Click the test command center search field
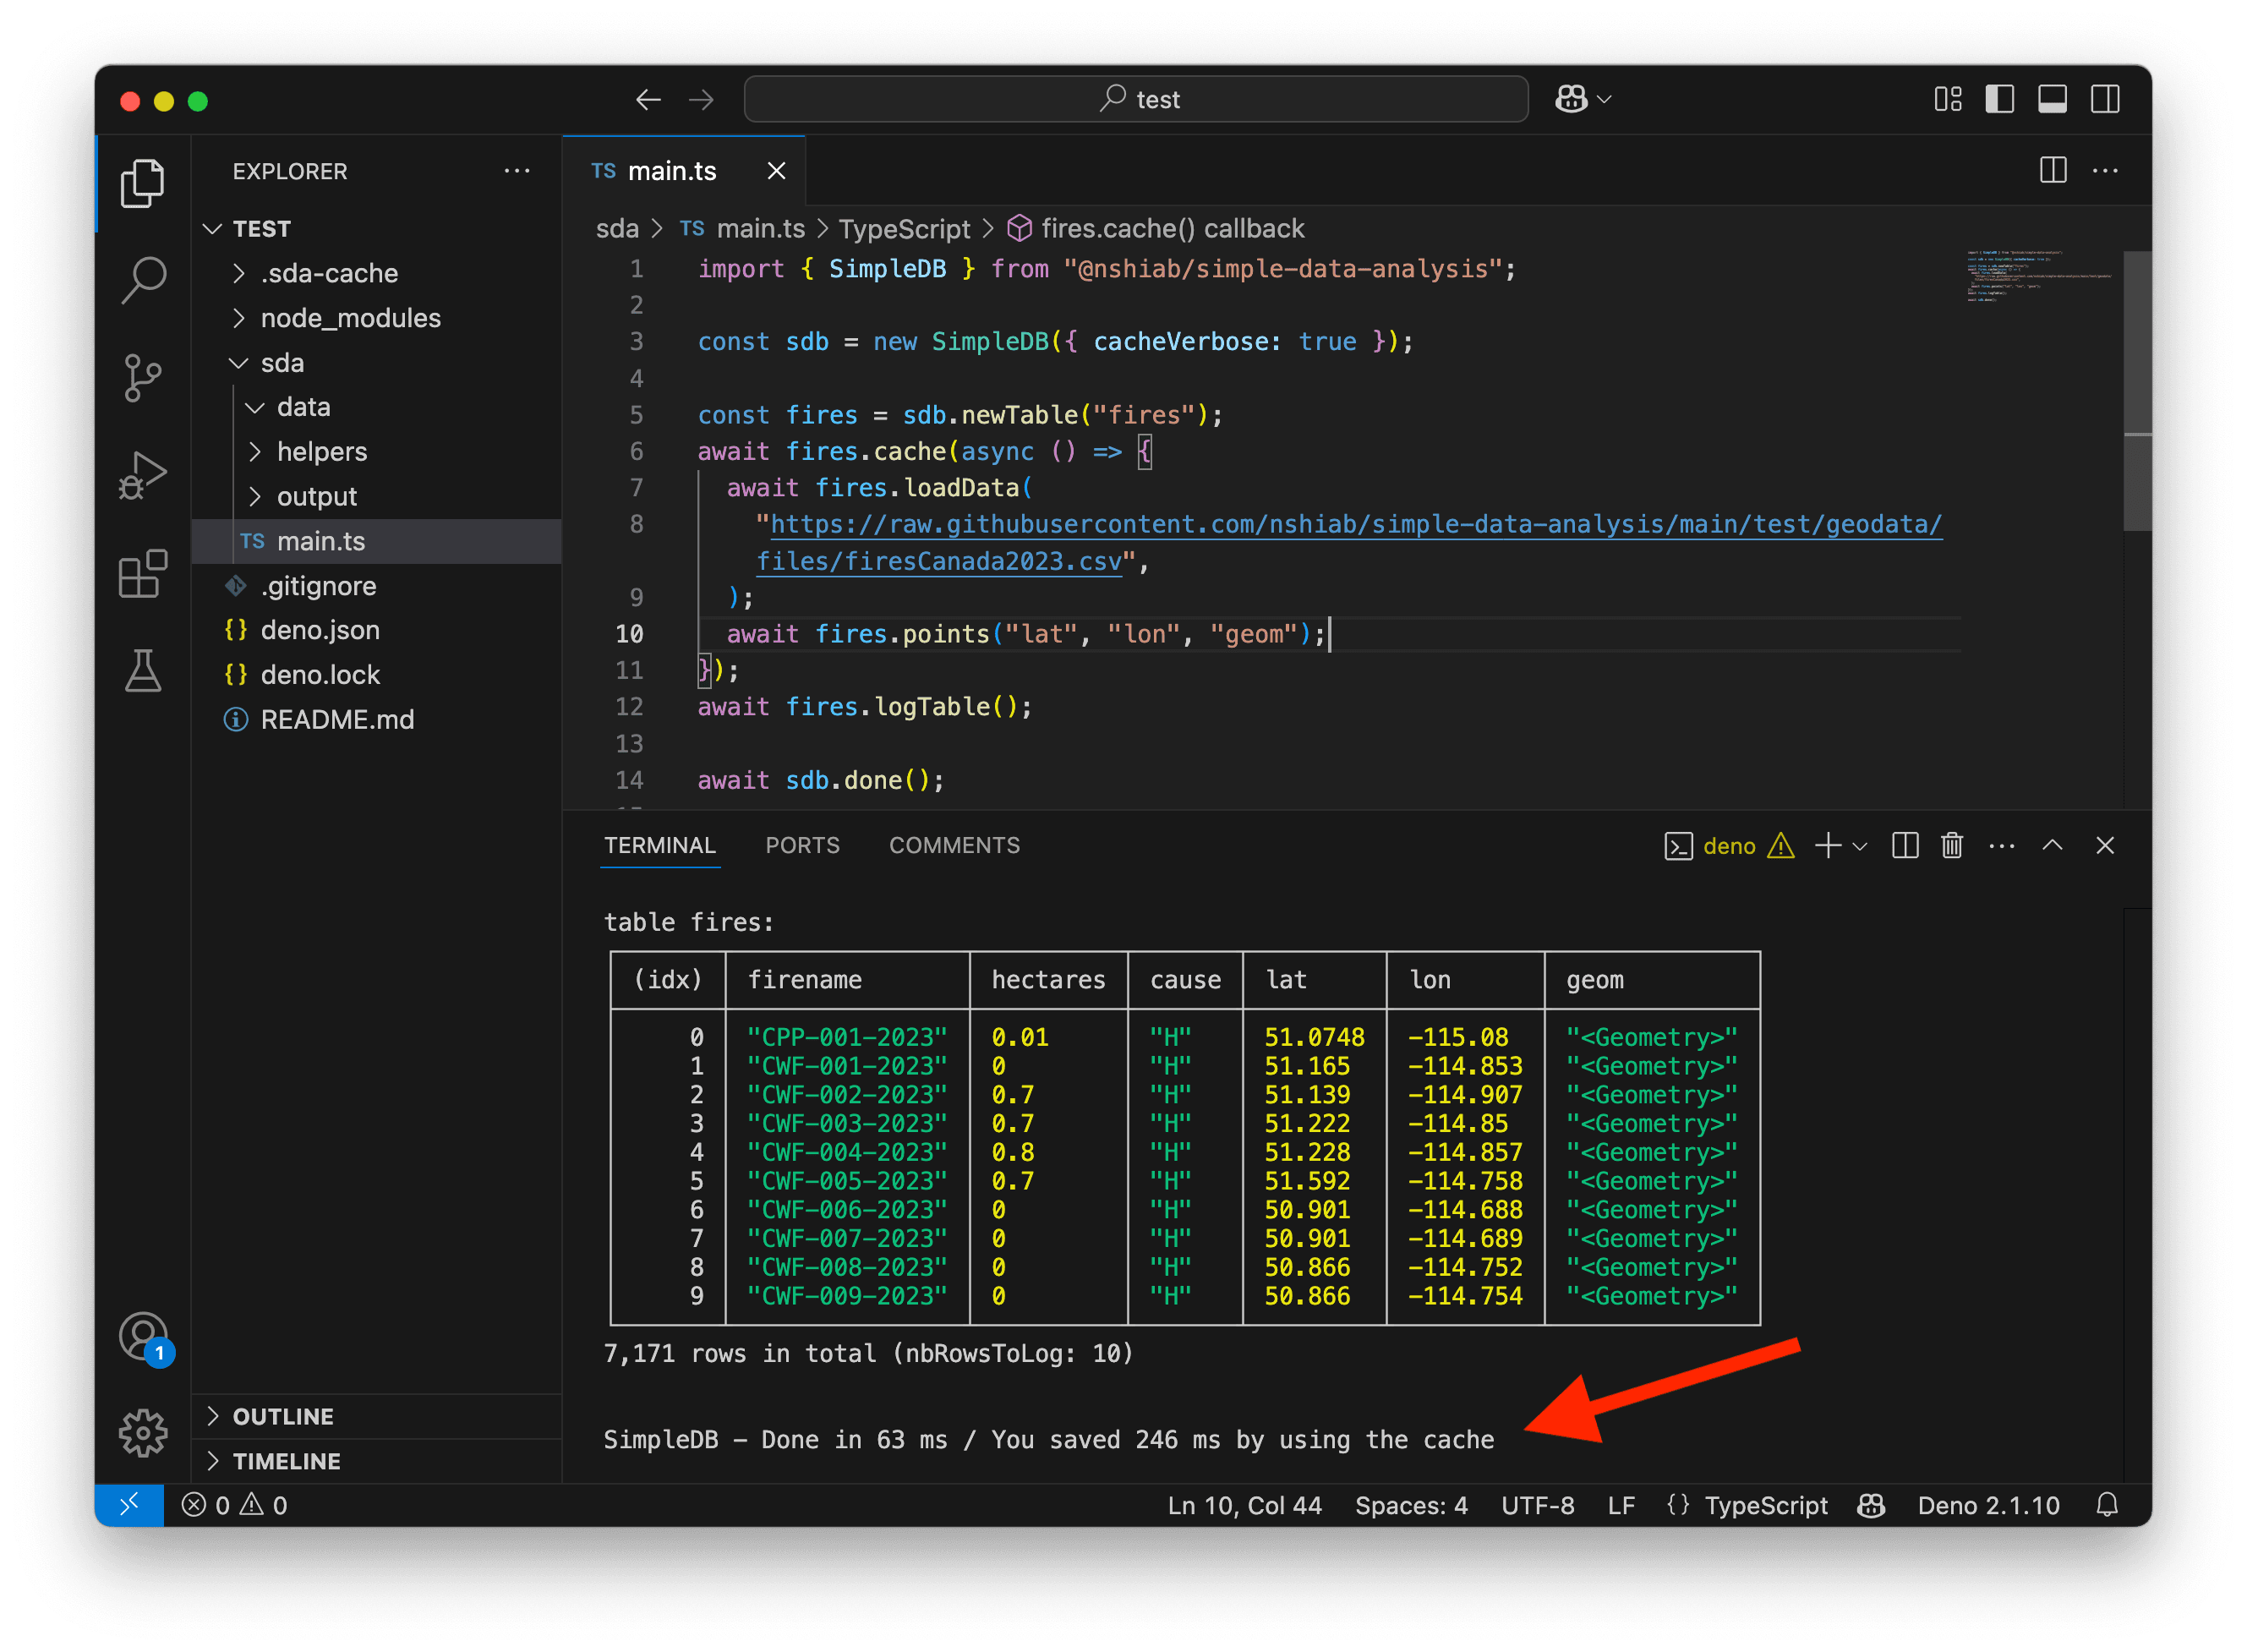The width and height of the screenshot is (2247, 1652). [1136, 99]
